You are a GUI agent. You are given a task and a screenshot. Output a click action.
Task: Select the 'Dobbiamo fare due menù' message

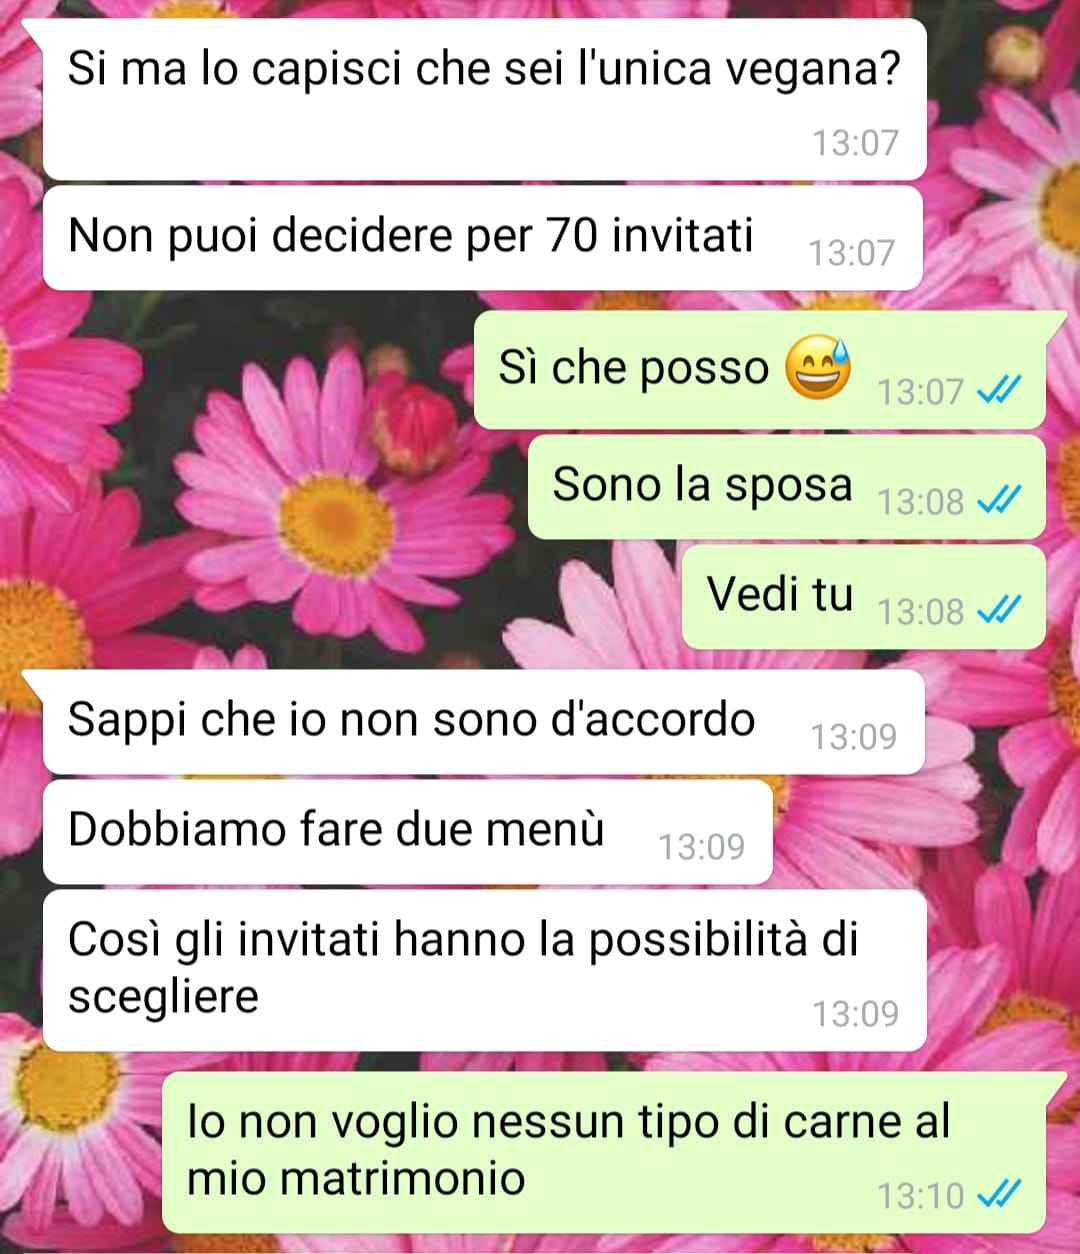pos(407,832)
